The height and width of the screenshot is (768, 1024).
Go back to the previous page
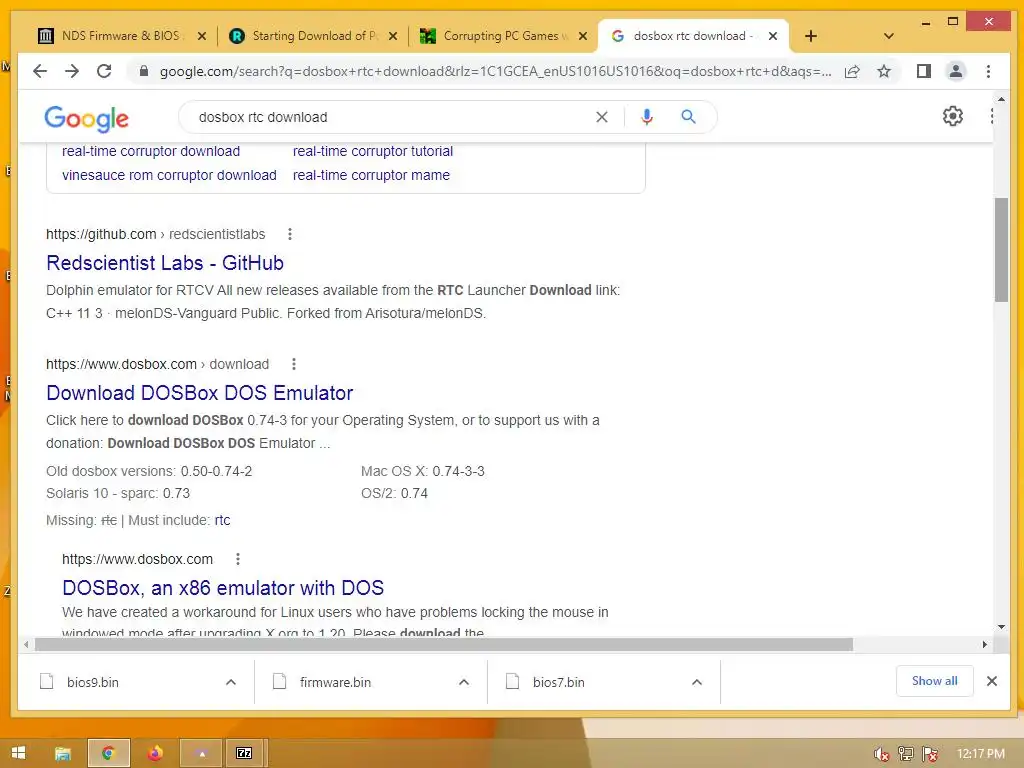pyautogui.click(x=40, y=71)
